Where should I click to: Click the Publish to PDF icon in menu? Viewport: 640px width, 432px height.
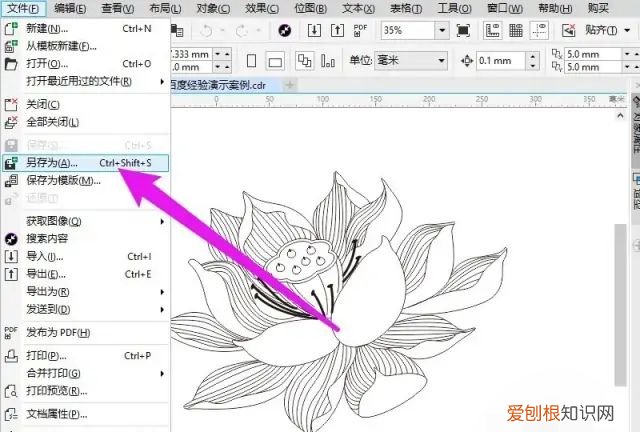[11, 333]
